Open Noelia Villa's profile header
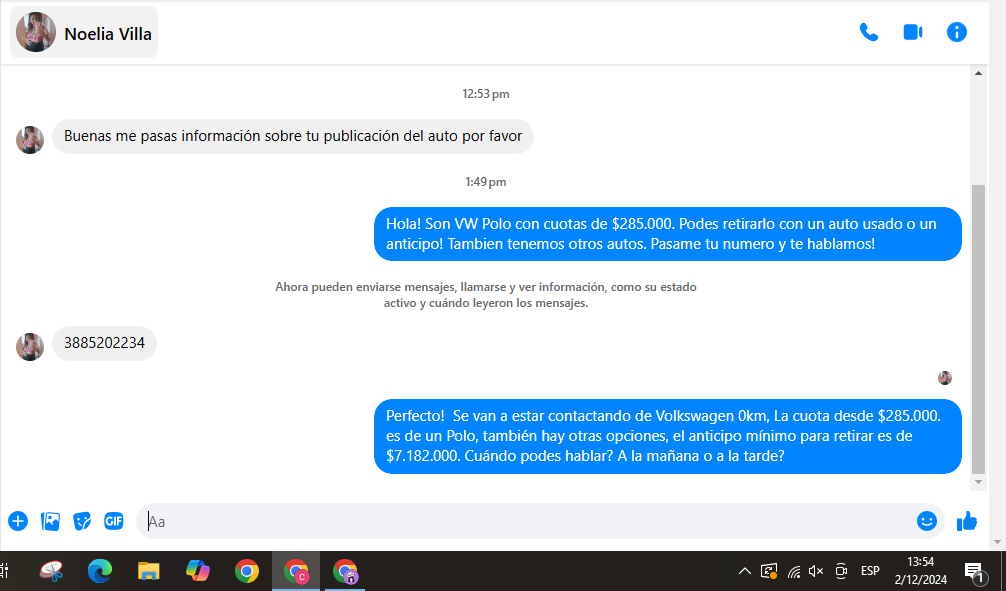Viewport: 1006px width, 591px height. click(x=85, y=33)
